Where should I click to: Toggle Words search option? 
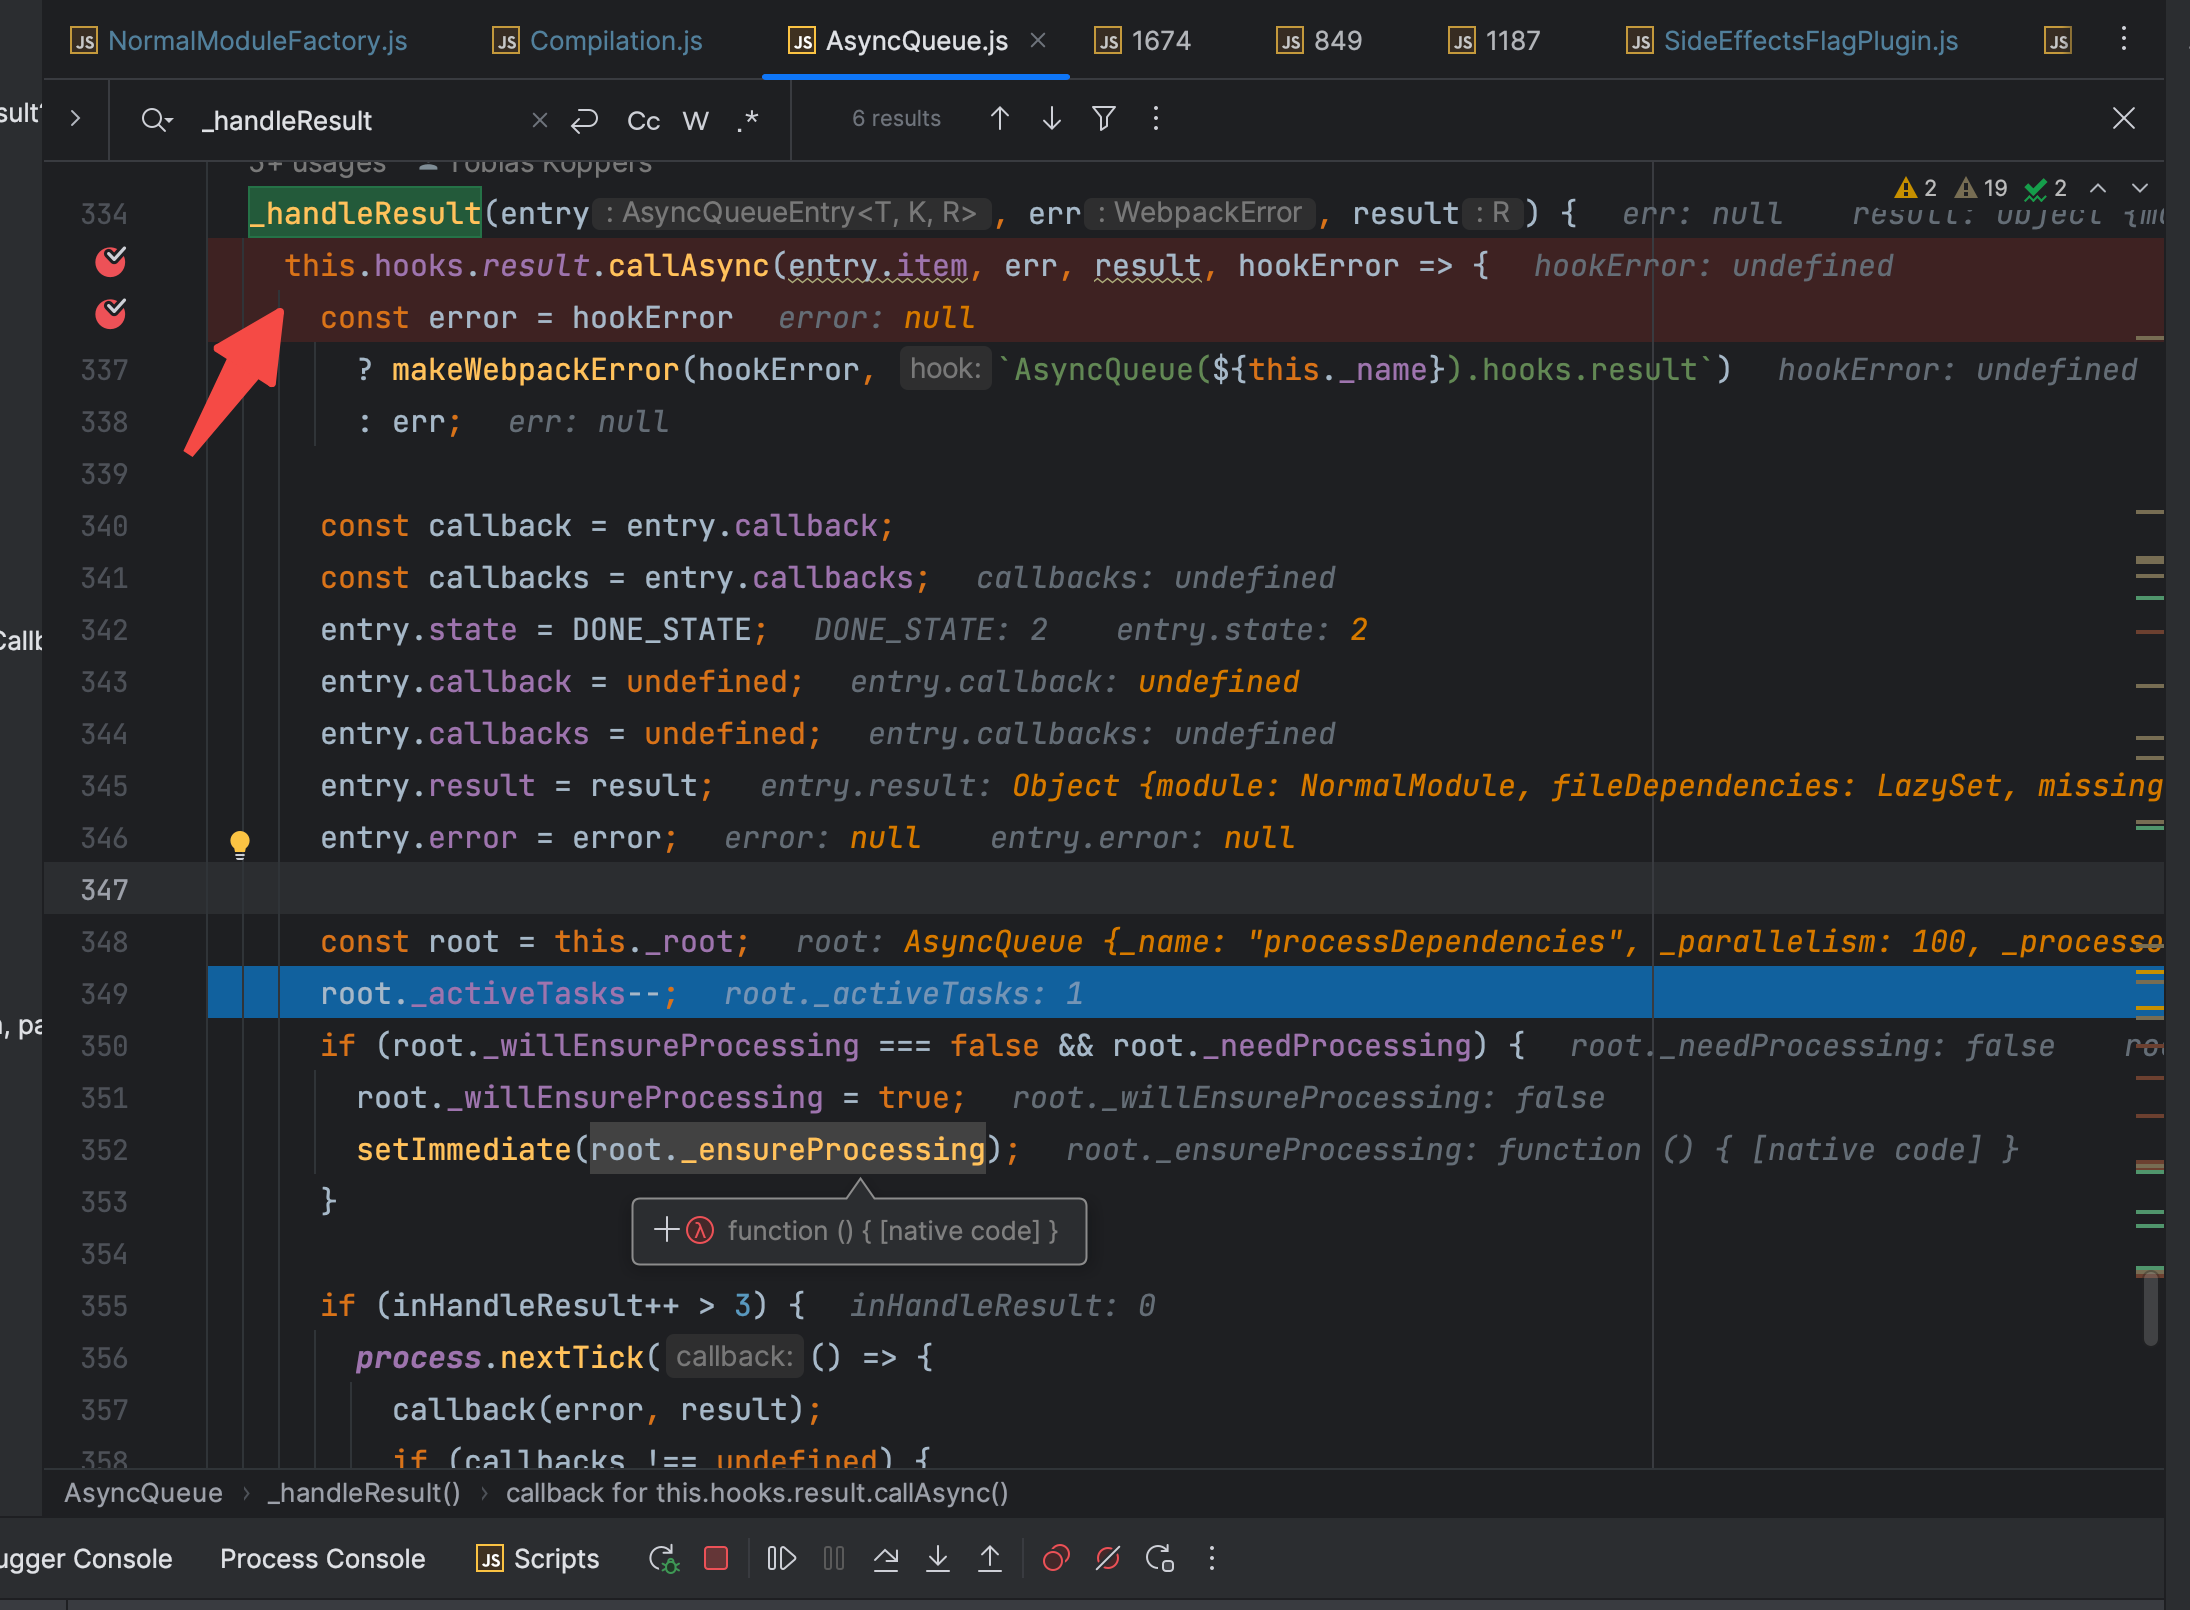click(x=695, y=121)
